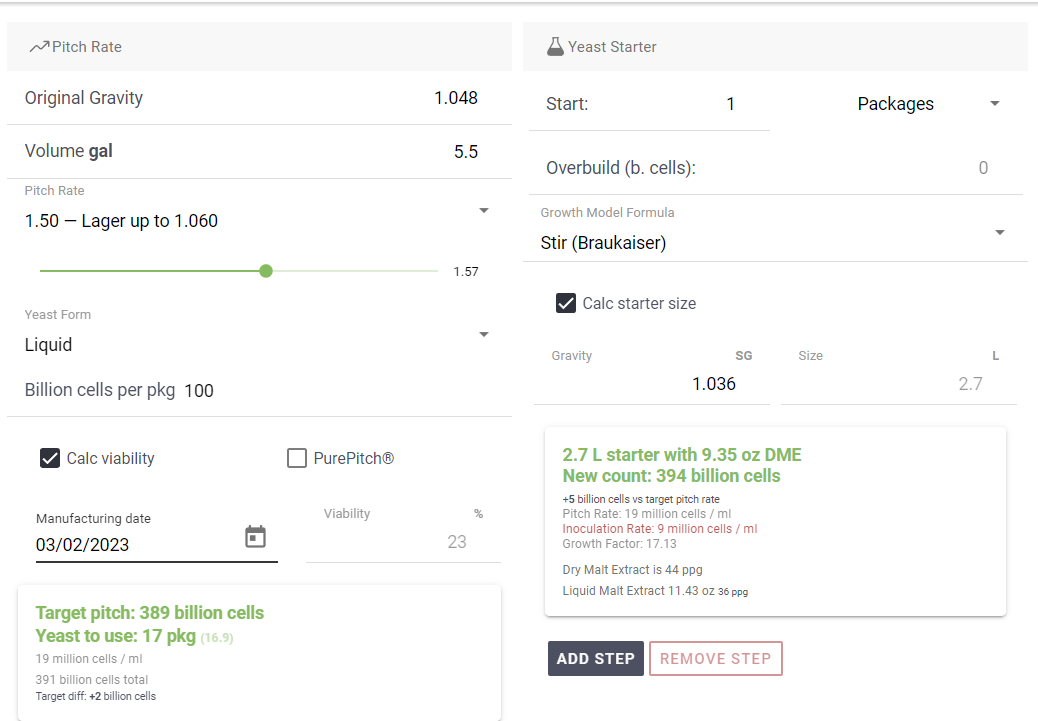The height and width of the screenshot is (721, 1038).
Task: Select the Billion cells per pkg field
Action: 199,391
